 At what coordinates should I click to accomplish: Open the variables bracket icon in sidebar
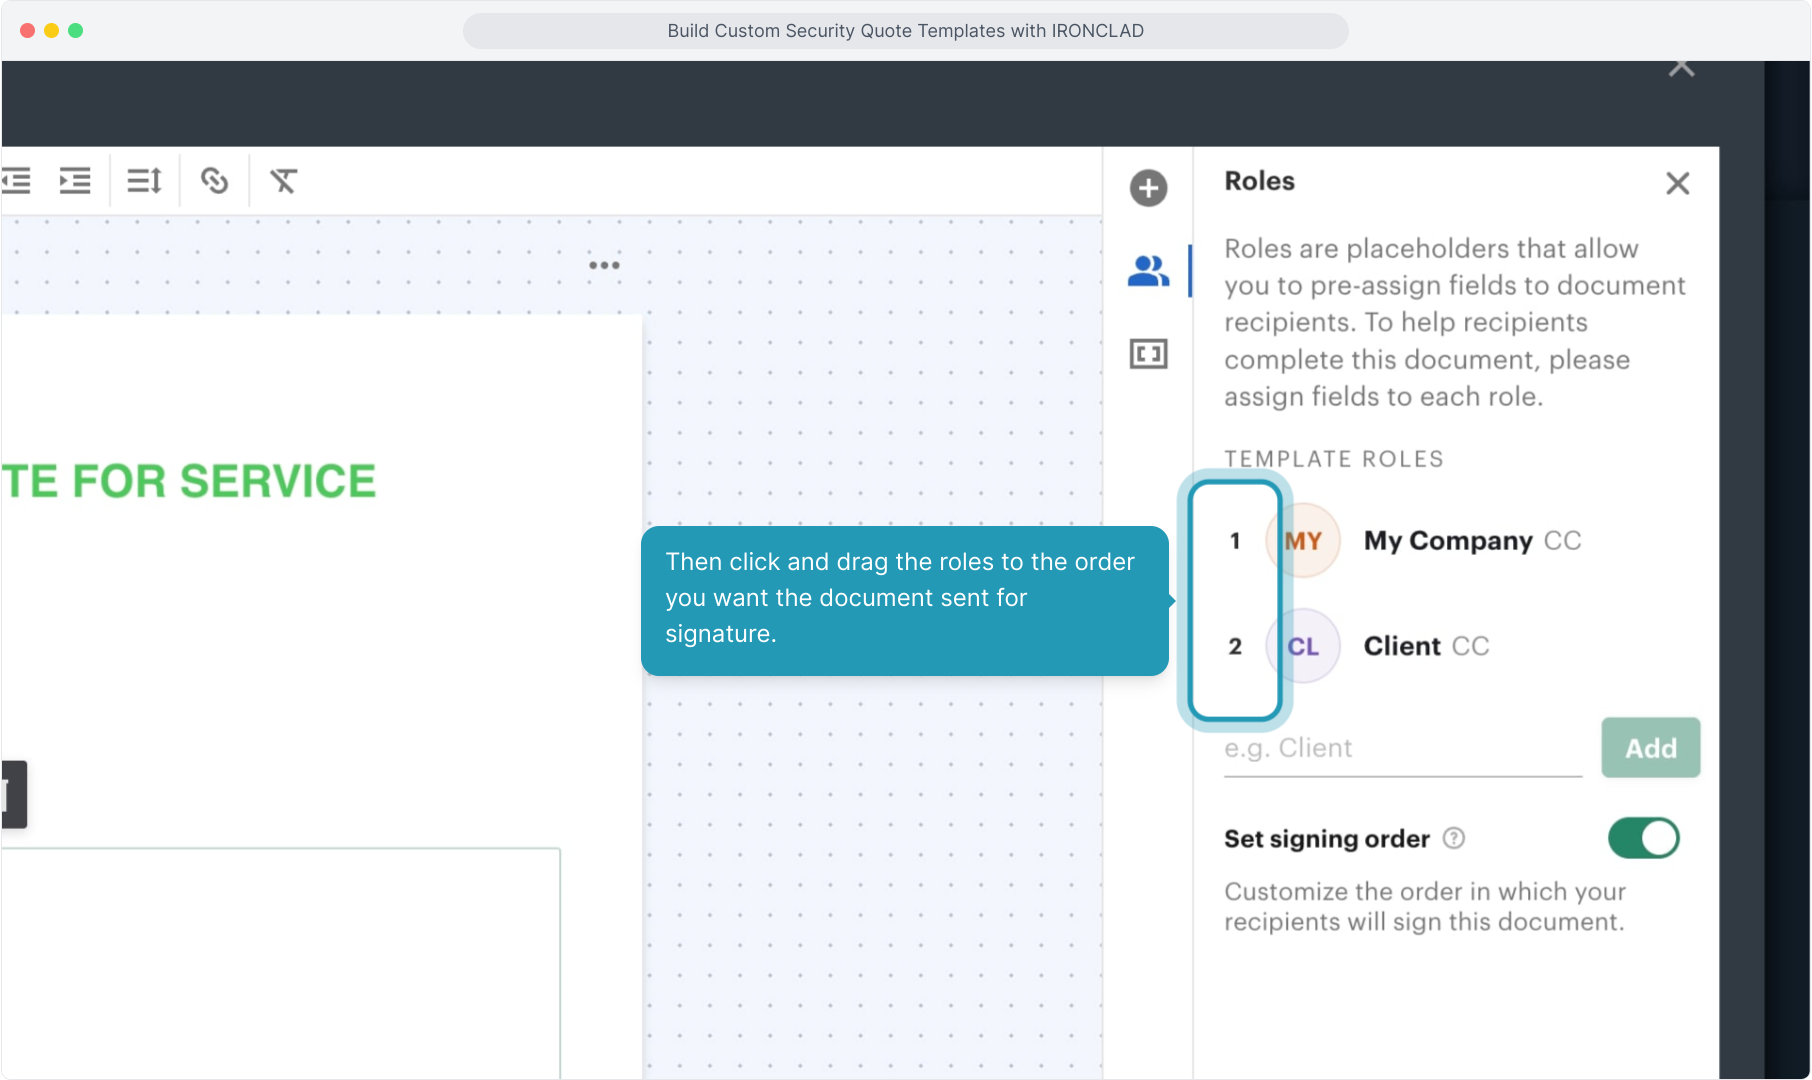1148,354
